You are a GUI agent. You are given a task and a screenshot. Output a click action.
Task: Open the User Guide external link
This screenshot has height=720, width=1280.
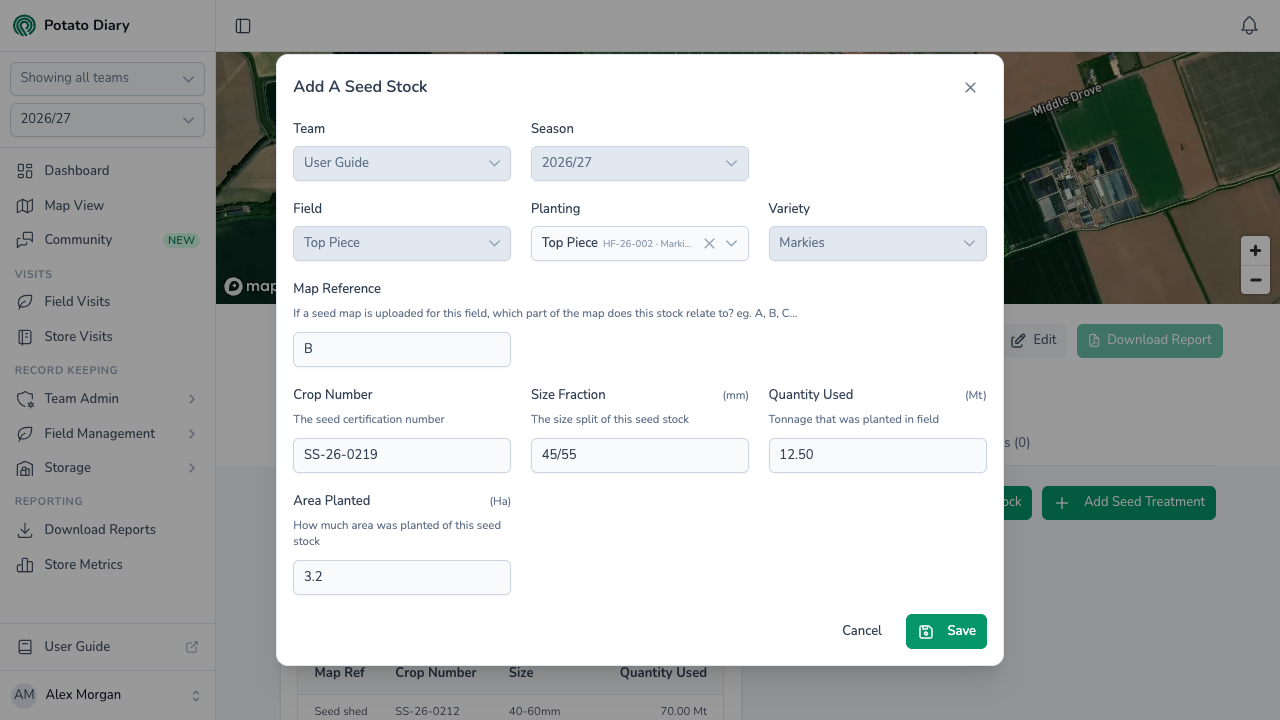point(107,647)
